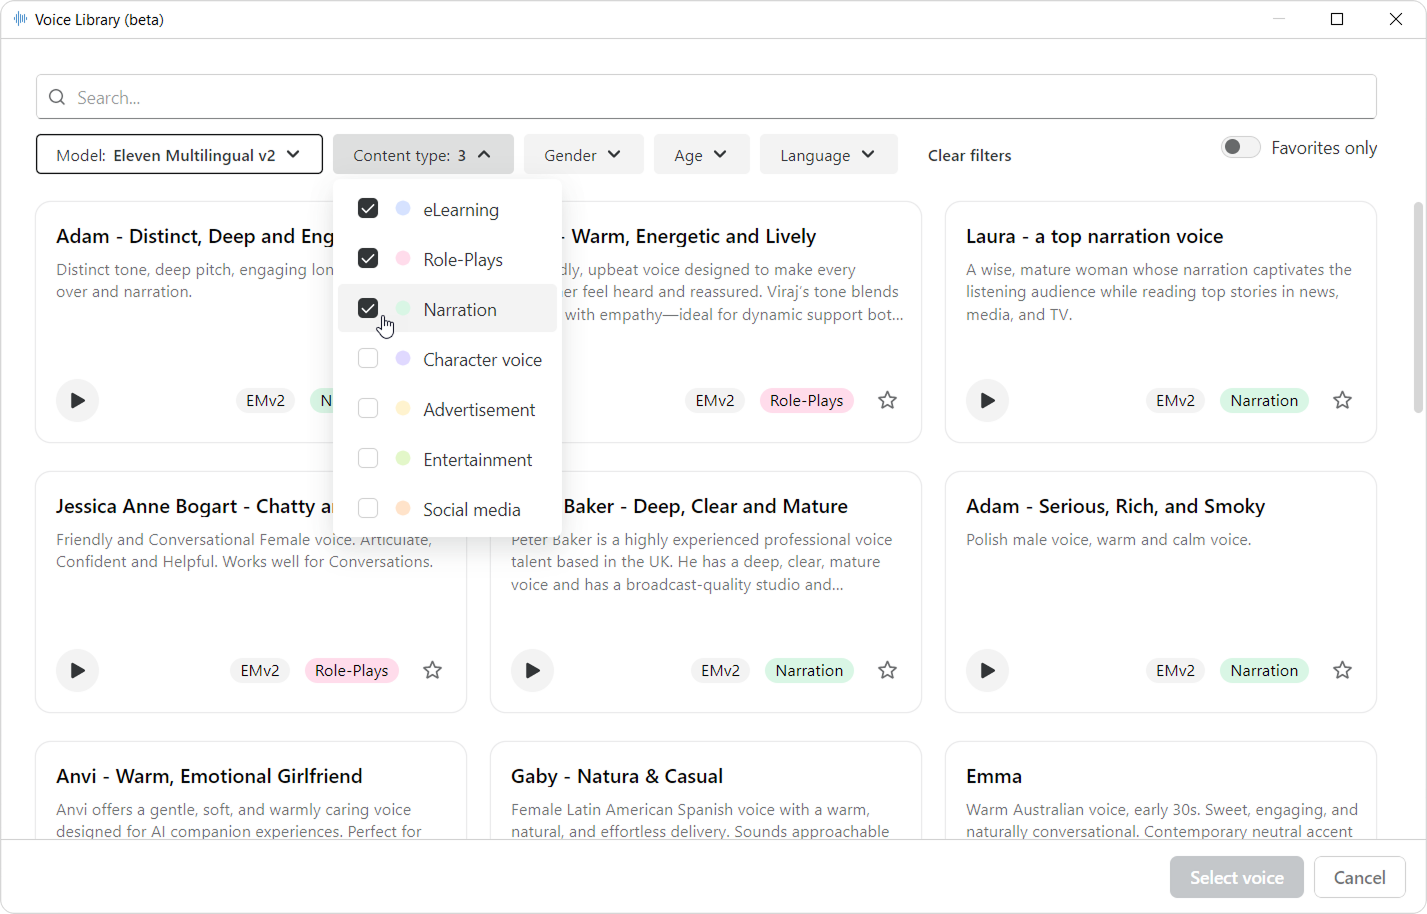1427x914 pixels.
Task: Click the EMv2 tag on Adam - Serious card
Action: pos(1175,671)
